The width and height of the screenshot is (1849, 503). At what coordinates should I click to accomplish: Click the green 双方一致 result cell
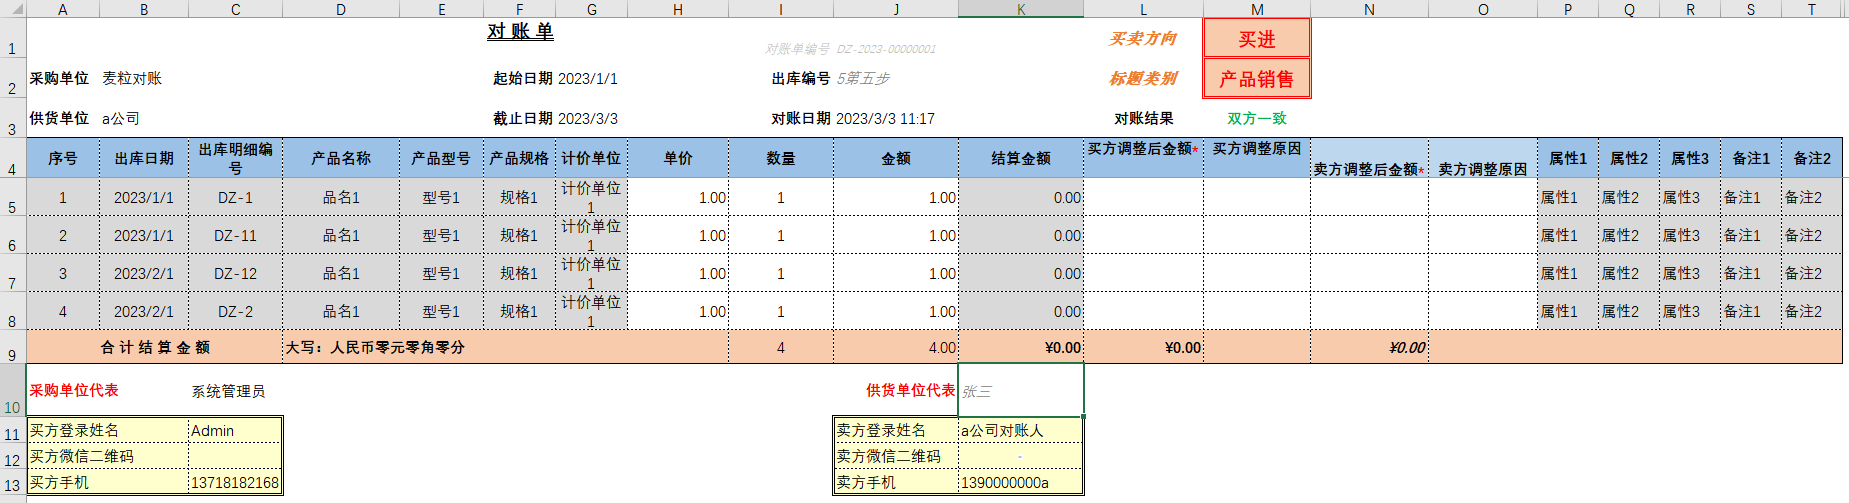click(1256, 119)
